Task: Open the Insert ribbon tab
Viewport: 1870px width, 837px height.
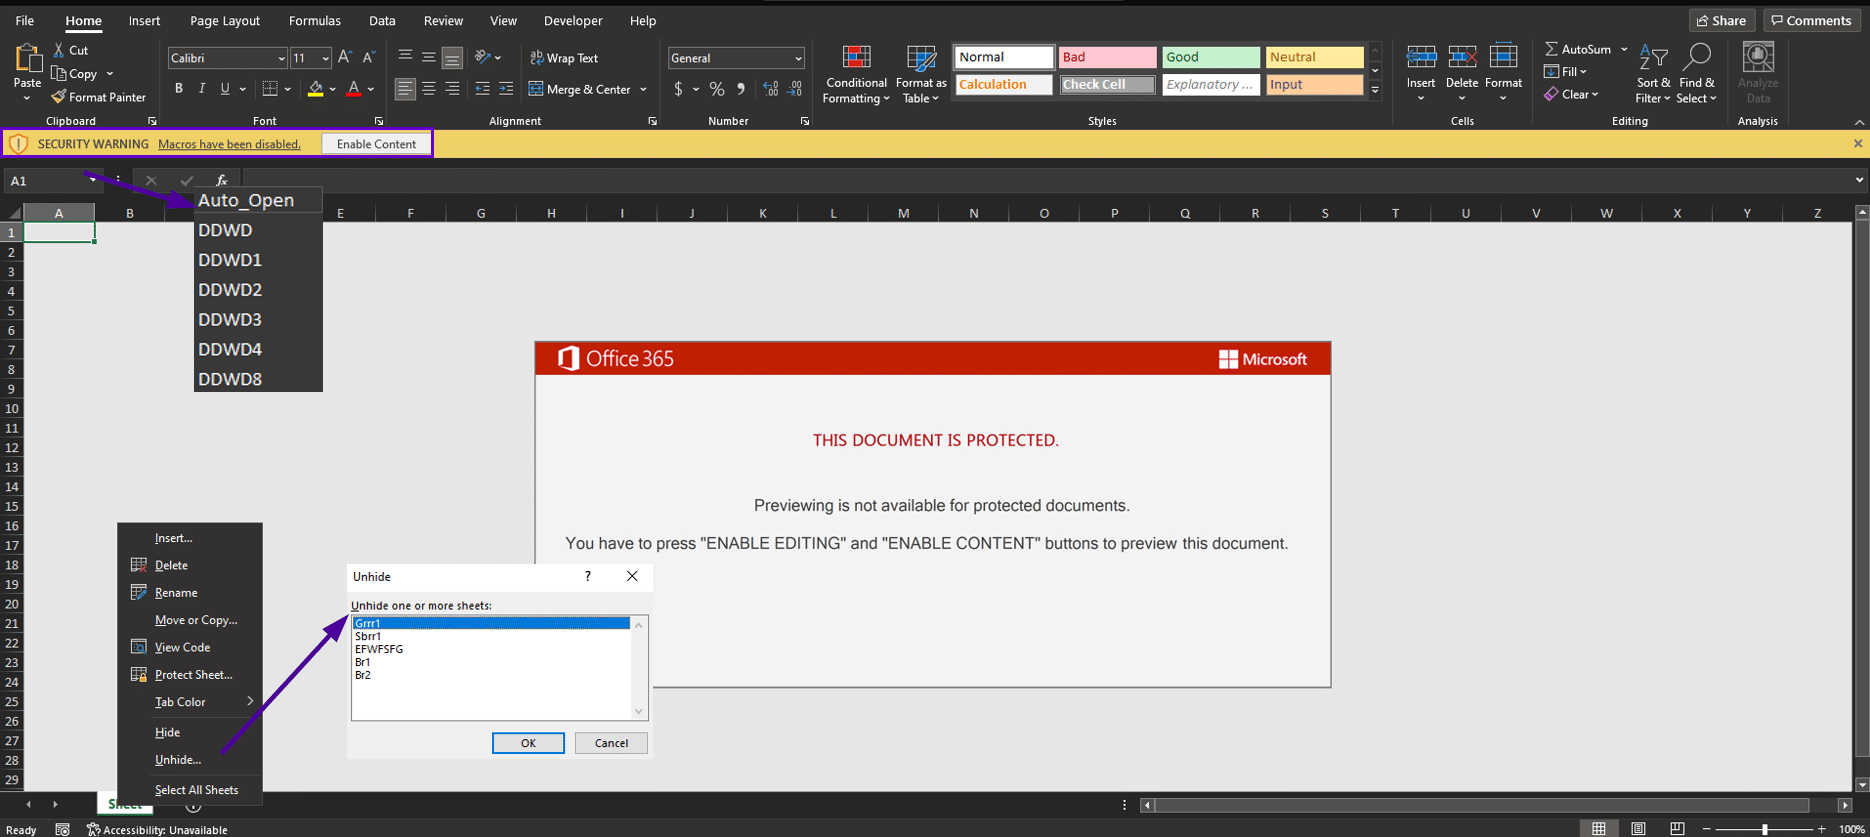Action: [144, 21]
